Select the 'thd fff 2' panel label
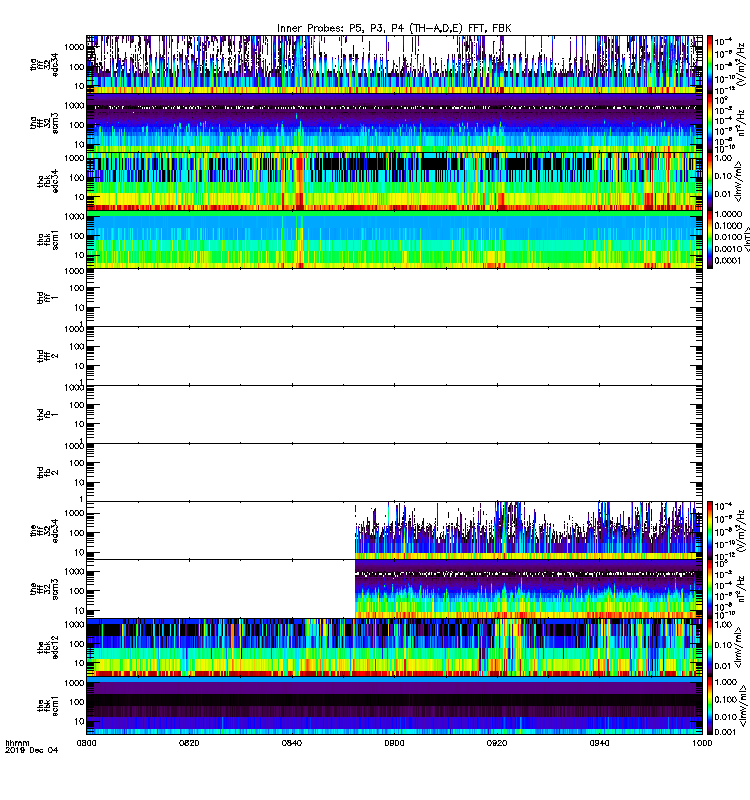This screenshot has height=800, width=750. pyautogui.click(x=47, y=356)
